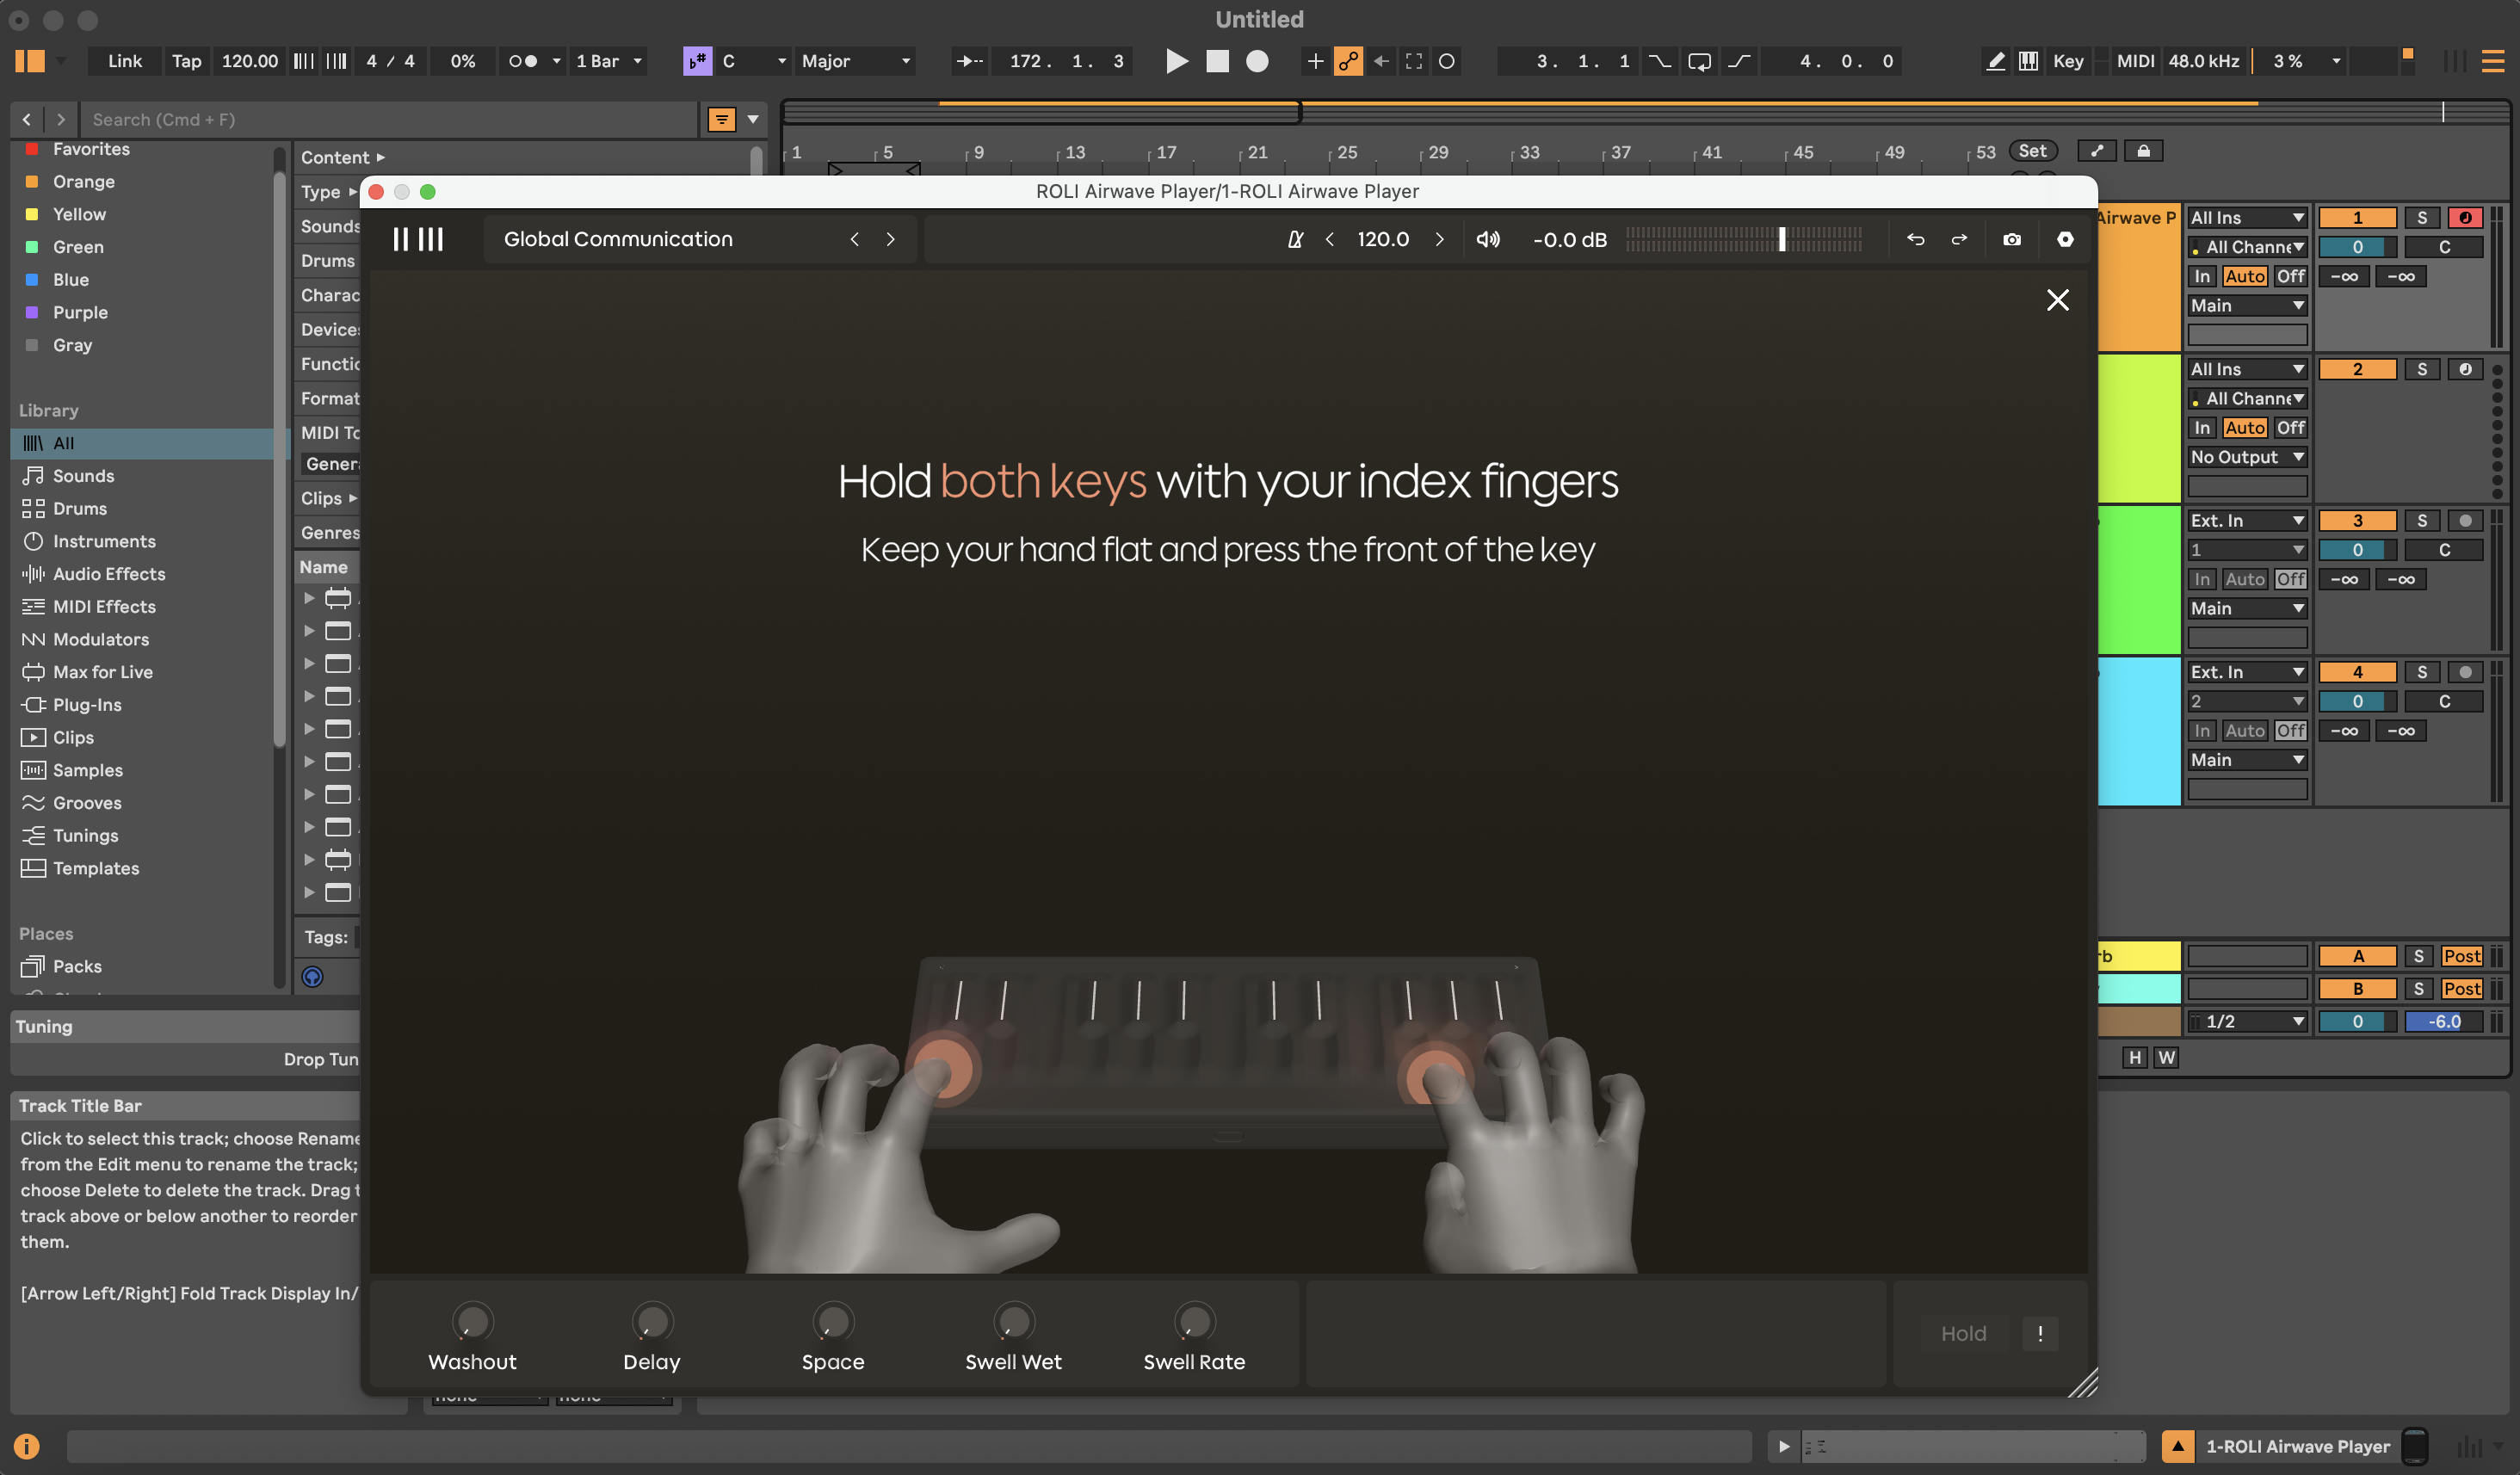Click the Stop button in transport
Image resolution: width=2520 pixels, height=1475 pixels.
click(x=1217, y=61)
